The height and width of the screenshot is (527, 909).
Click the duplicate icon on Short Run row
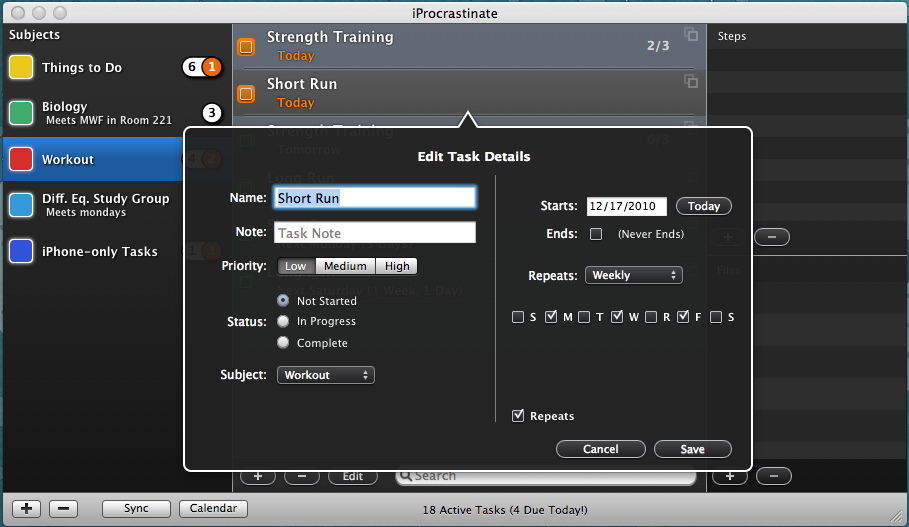click(690, 81)
